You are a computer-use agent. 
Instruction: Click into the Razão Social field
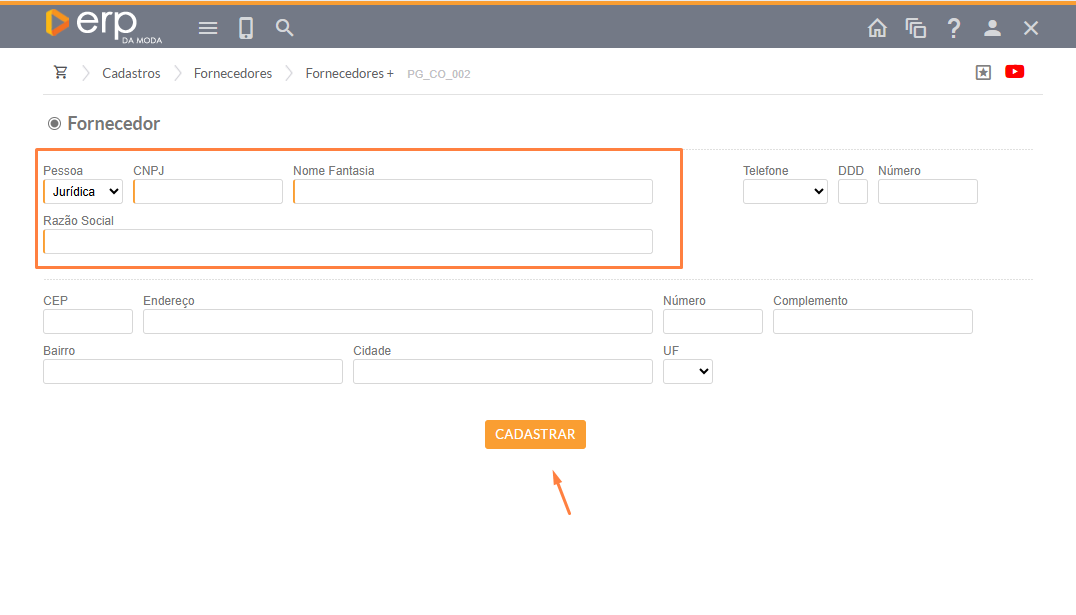tap(348, 241)
